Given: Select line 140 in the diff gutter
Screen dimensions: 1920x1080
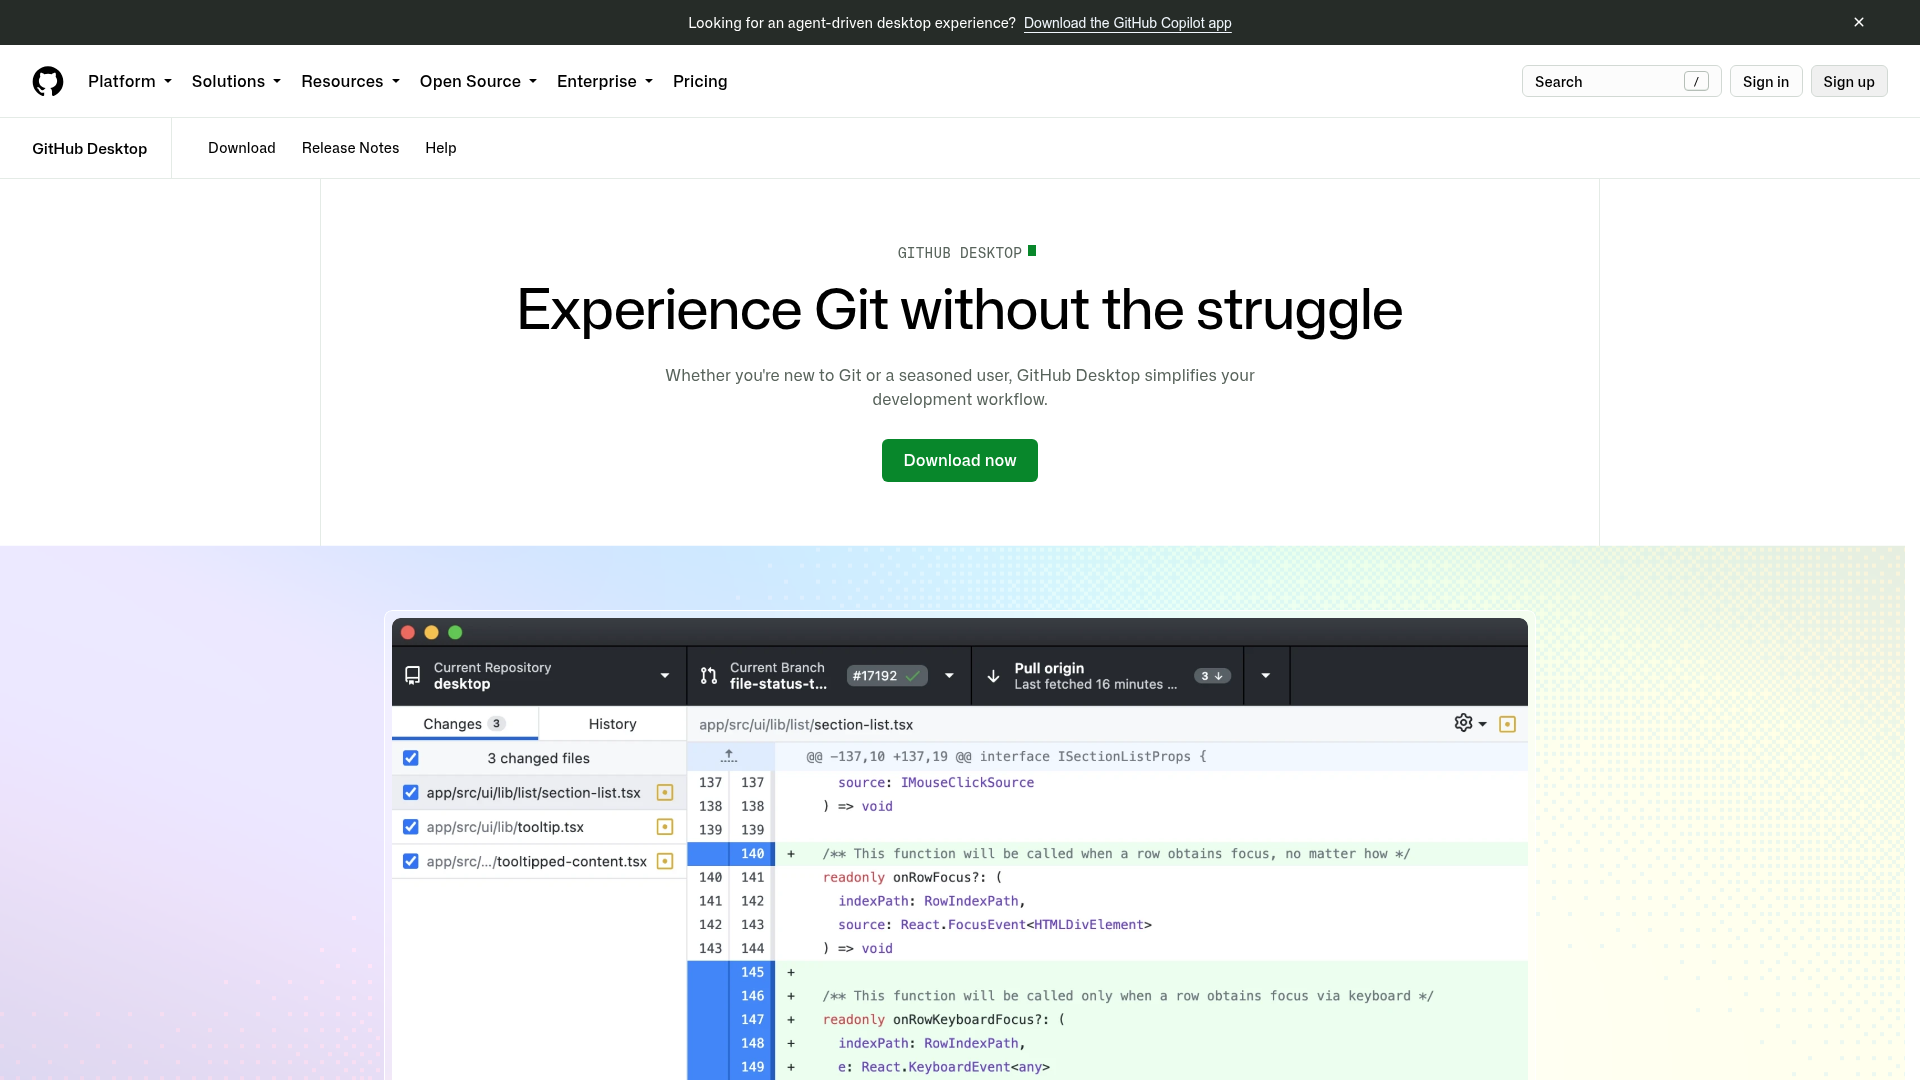Looking at the screenshot, I should (x=731, y=854).
